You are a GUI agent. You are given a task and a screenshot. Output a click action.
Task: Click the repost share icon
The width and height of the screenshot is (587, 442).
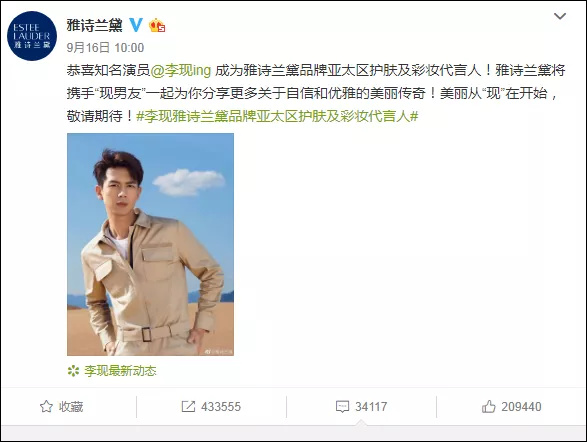188,406
